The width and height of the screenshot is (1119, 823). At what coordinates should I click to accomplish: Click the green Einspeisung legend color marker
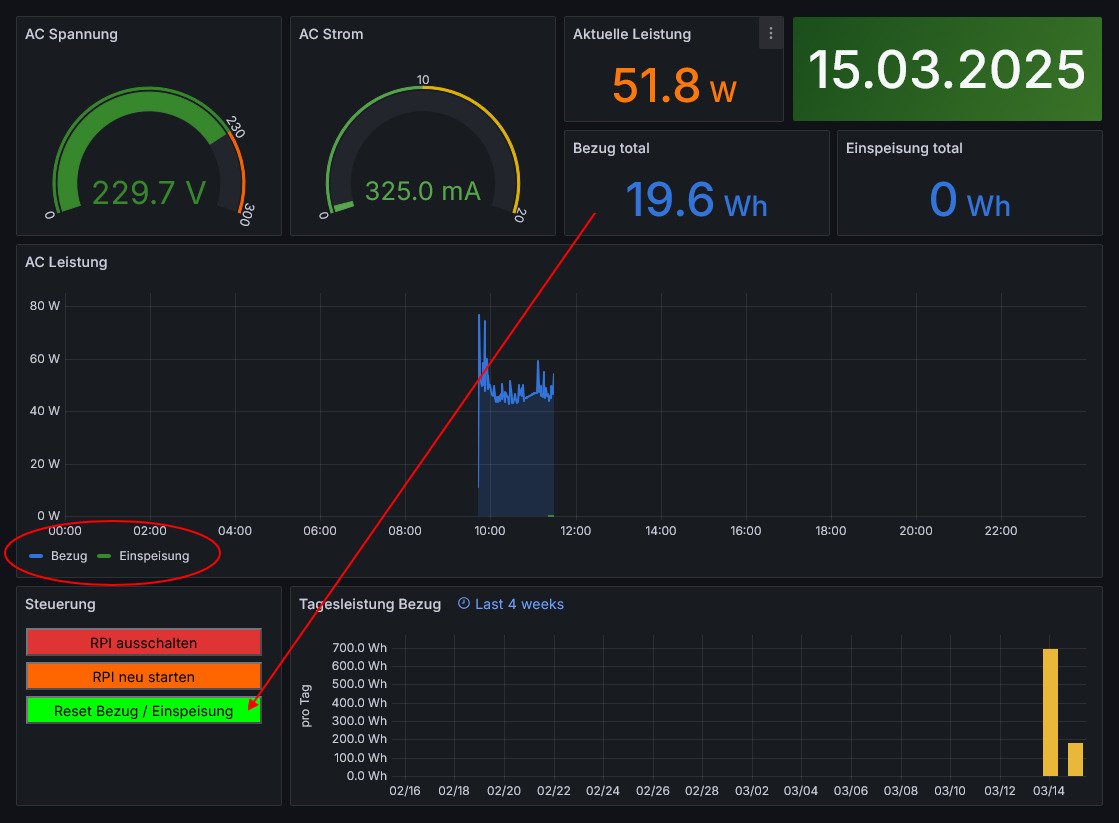click(105, 556)
